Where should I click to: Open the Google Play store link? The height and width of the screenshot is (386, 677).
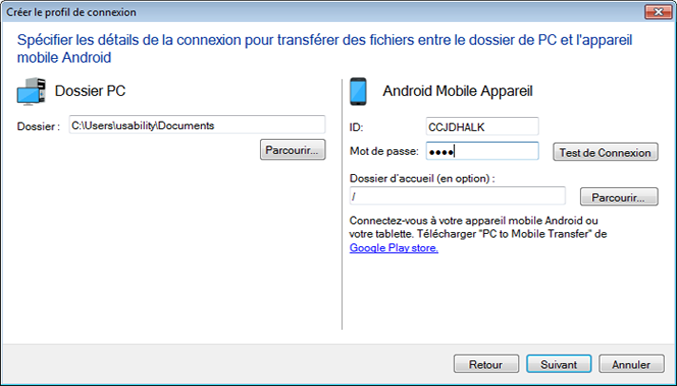pos(394,248)
